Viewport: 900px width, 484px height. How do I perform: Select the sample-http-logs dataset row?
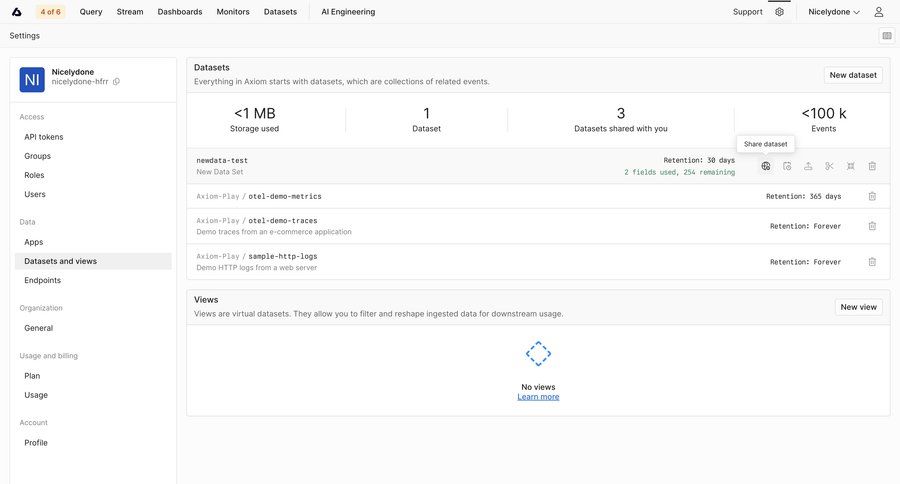coord(538,262)
